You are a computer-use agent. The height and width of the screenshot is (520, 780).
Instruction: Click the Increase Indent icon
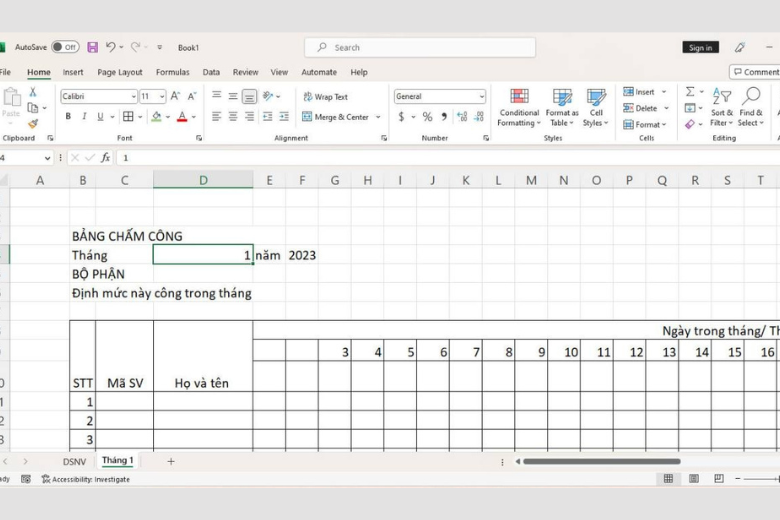coord(284,116)
